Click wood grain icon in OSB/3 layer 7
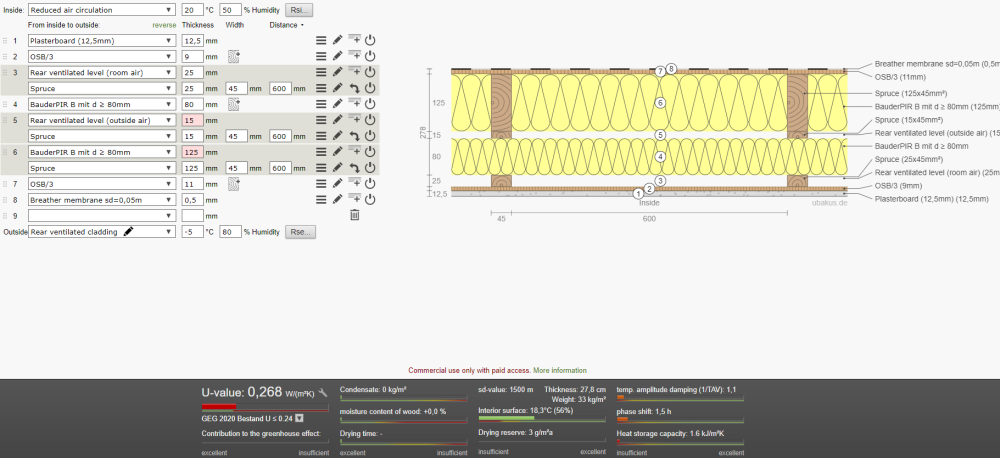 click(233, 184)
